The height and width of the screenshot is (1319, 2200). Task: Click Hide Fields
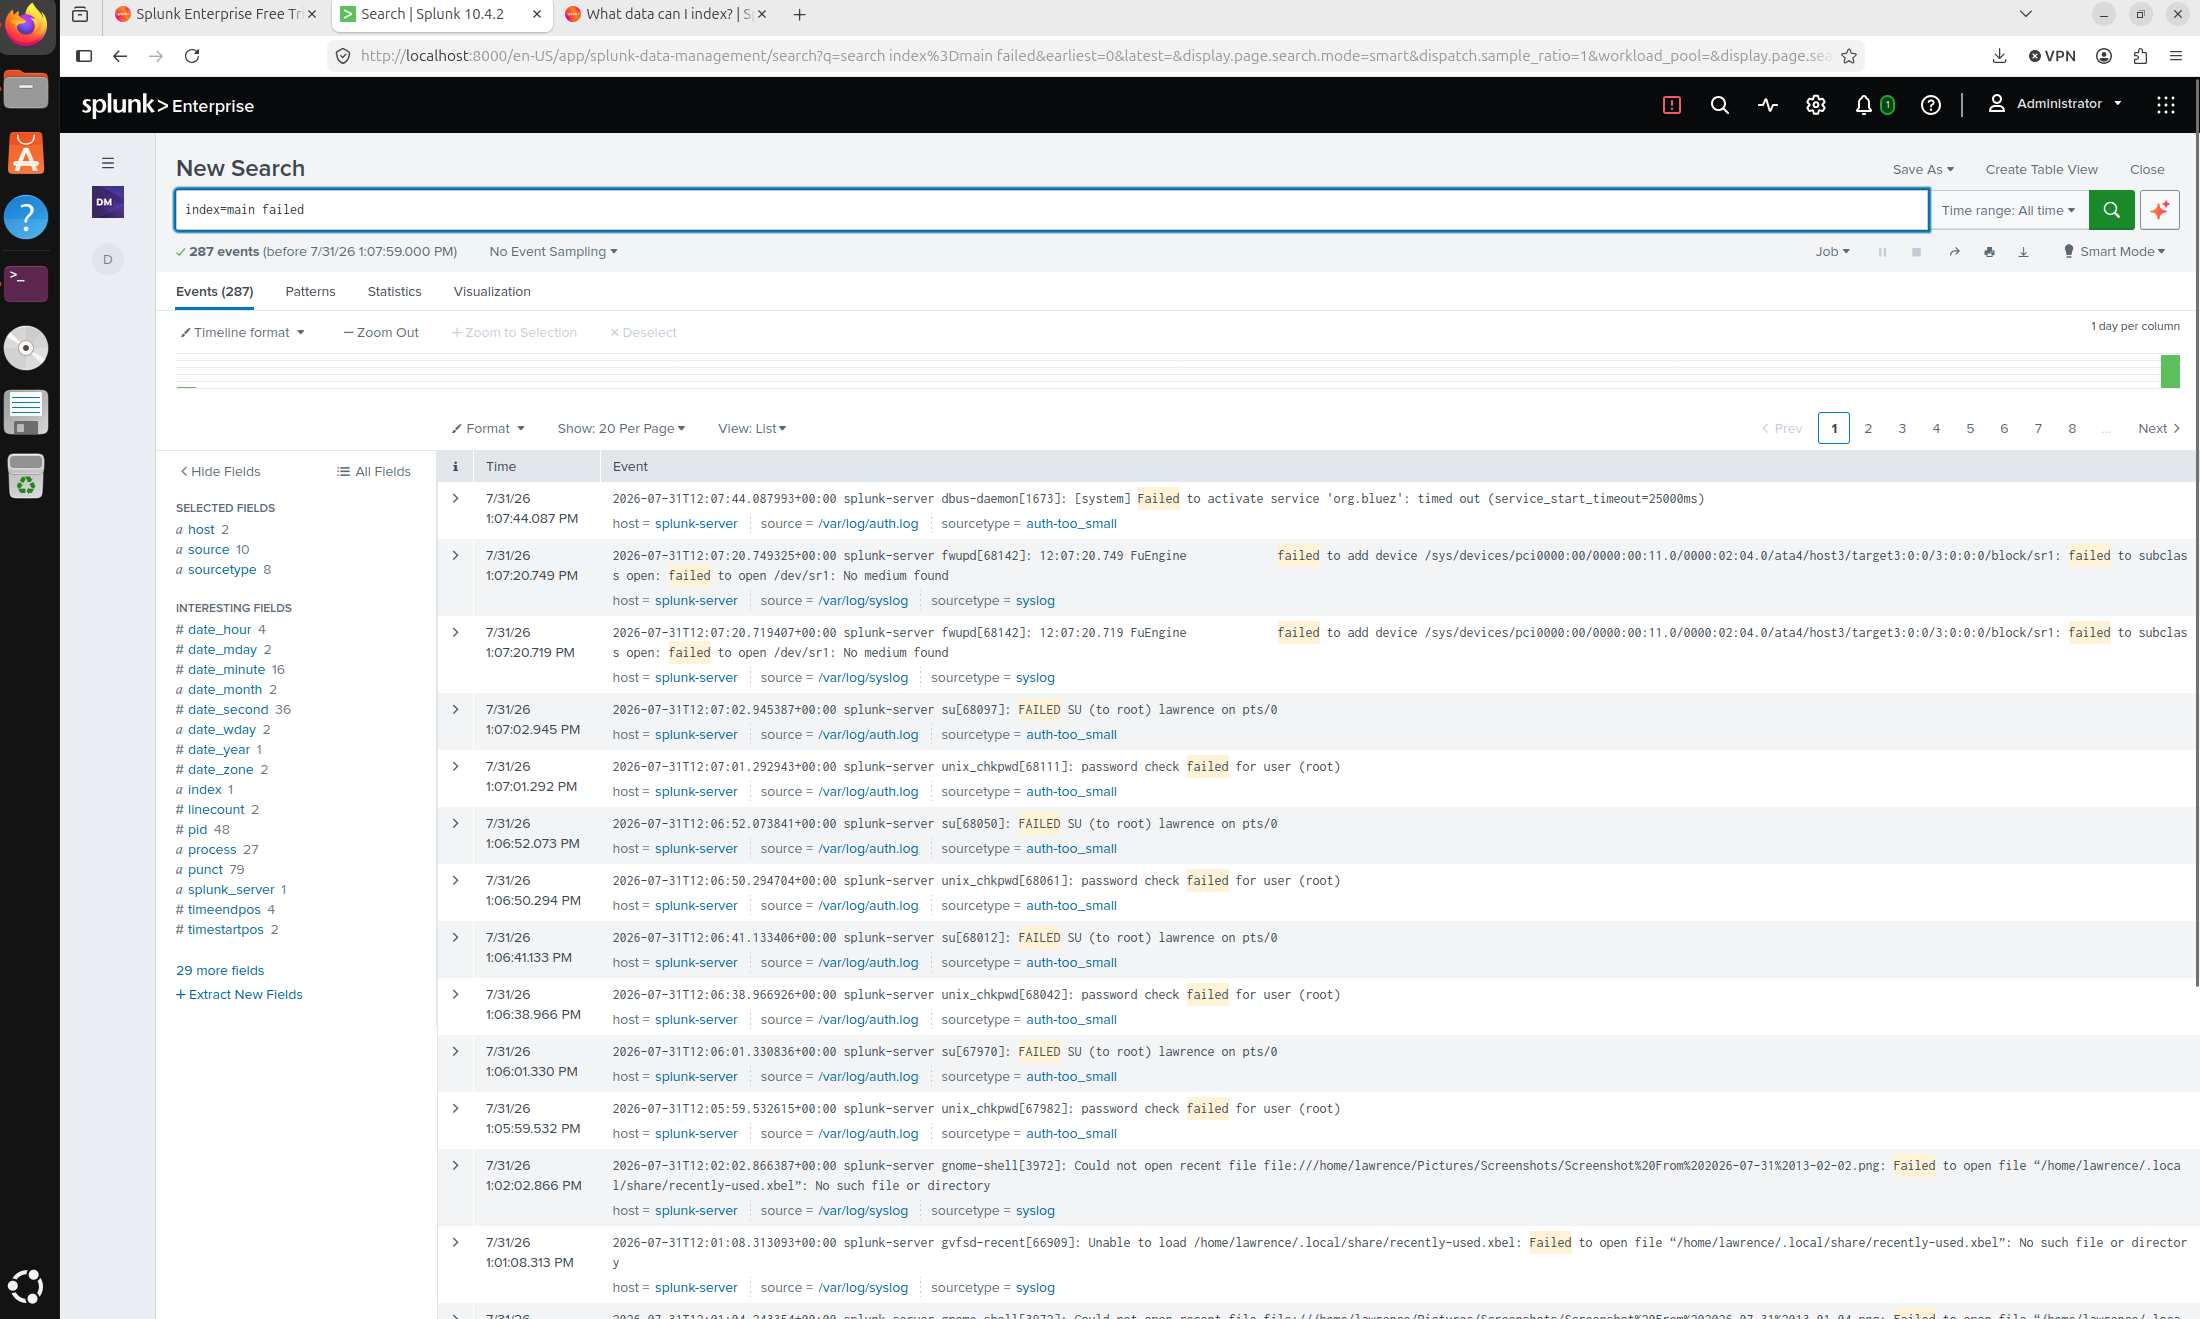220,472
